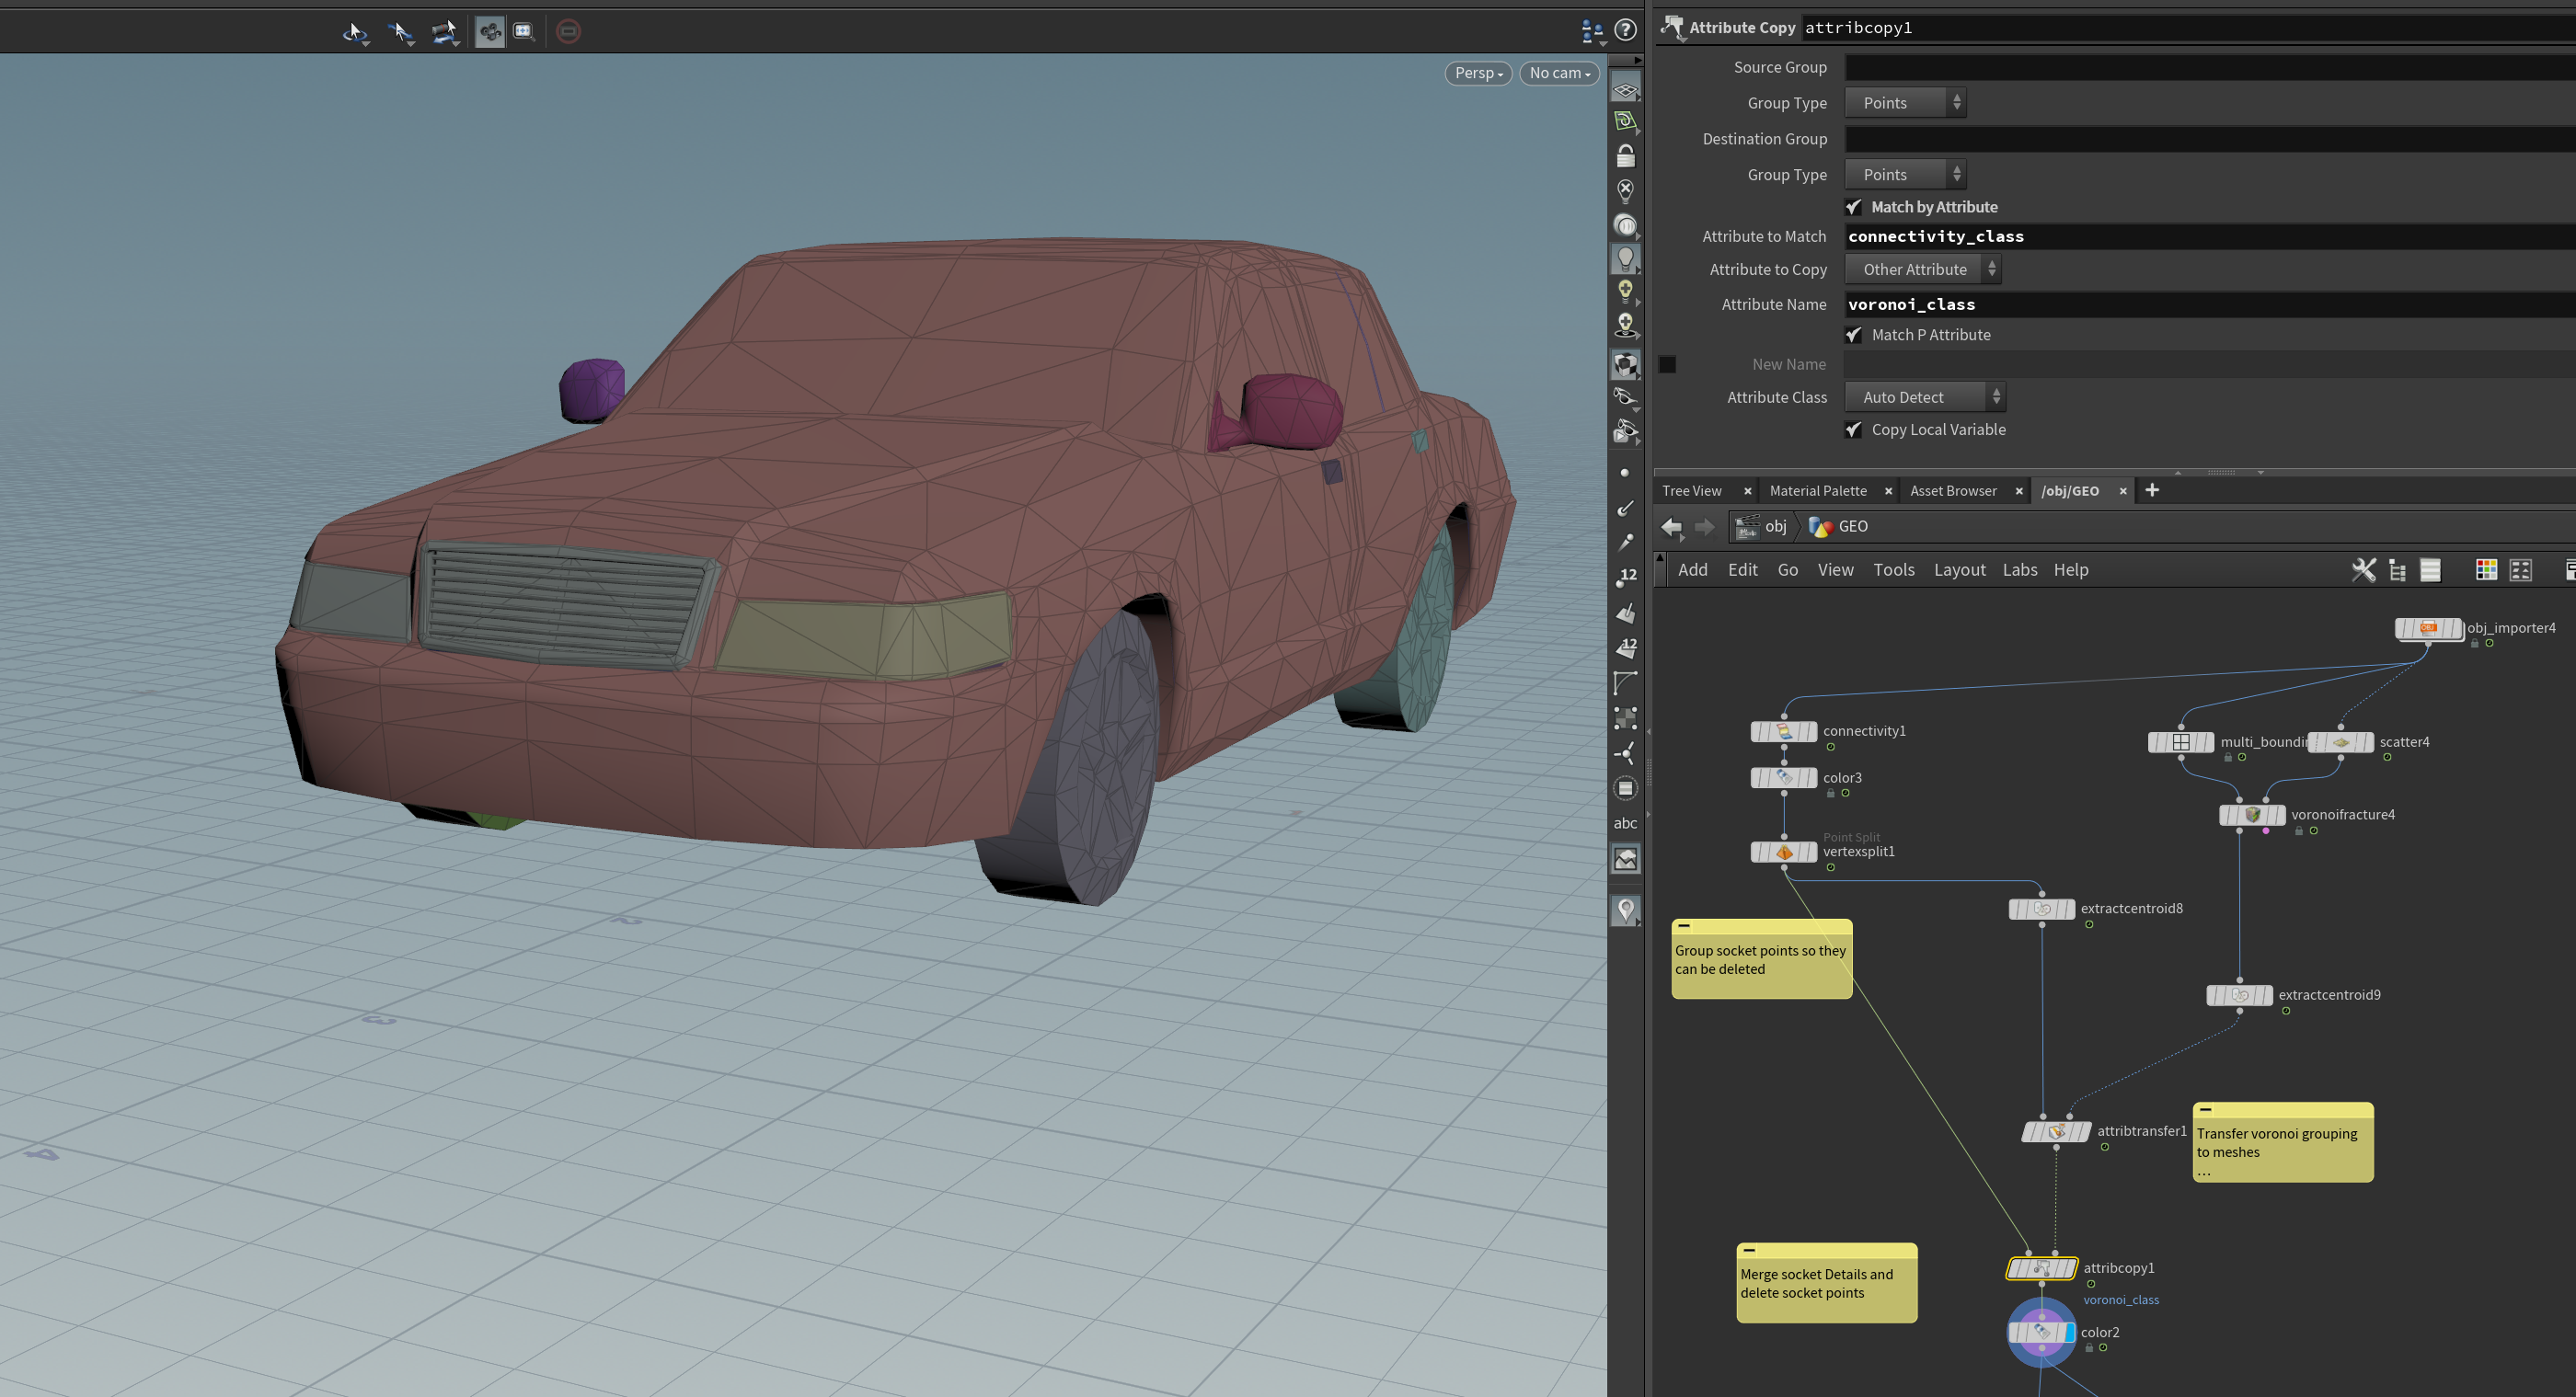The width and height of the screenshot is (2576, 1397).
Task: Disable the Copy Local Variable checkbox
Action: [1854, 430]
